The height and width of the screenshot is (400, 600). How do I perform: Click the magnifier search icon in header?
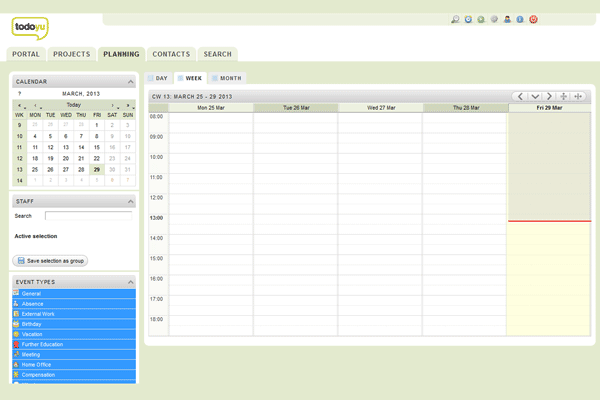(x=456, y=19)
